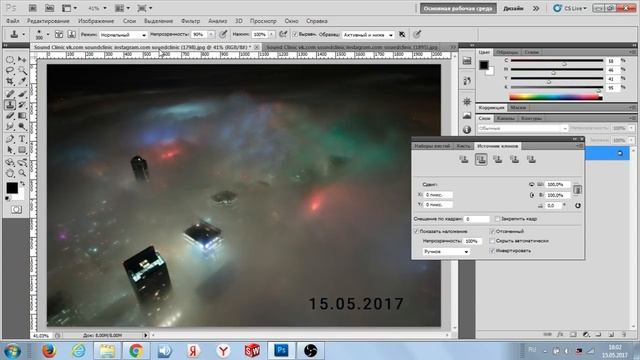
Task: Switch to Каналы tab
Action: point(506,118)
